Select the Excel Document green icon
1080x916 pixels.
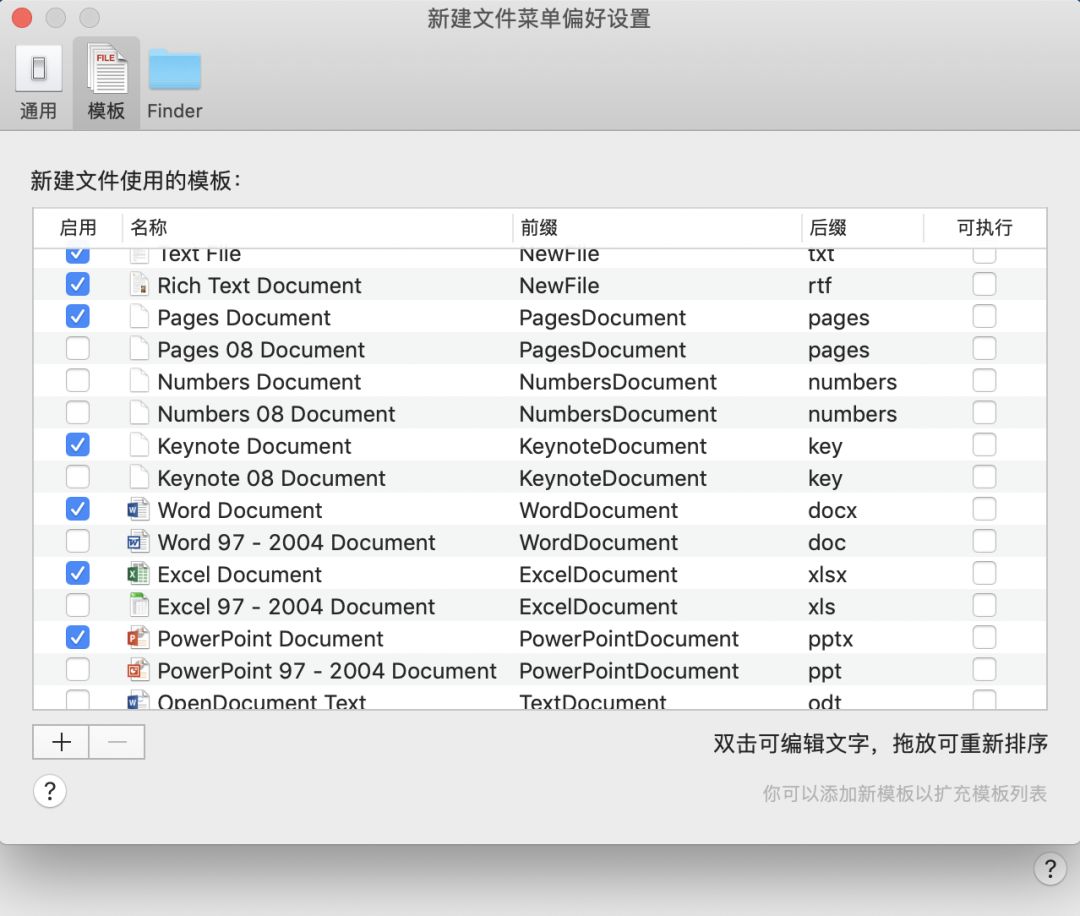tap(140, 574)
